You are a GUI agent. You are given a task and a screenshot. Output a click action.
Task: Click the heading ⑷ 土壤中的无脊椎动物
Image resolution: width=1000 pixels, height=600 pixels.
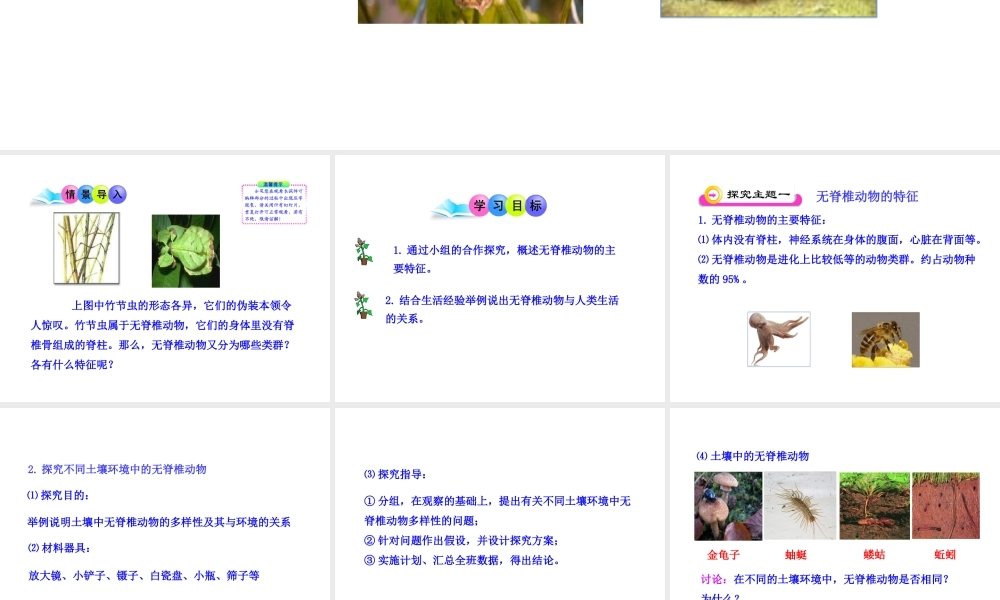tap(753, 456)
